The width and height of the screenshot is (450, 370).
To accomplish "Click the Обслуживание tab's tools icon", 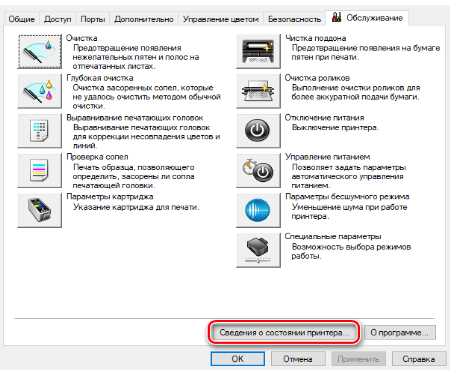I will click(337, 17).
